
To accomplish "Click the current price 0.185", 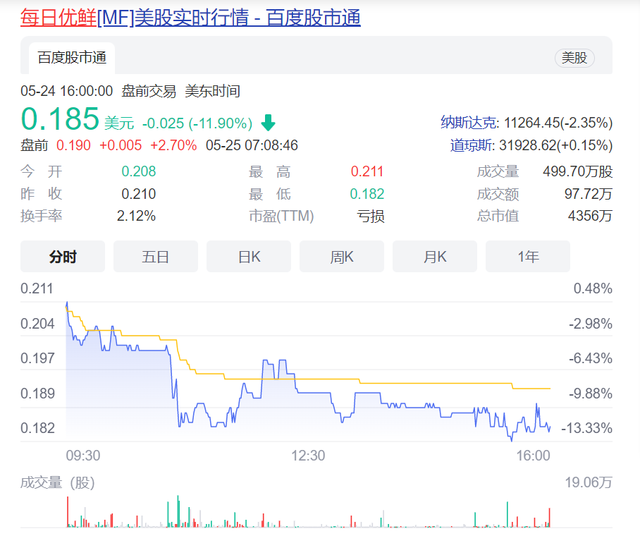I will pyautogui.click(x=60, y=119).
